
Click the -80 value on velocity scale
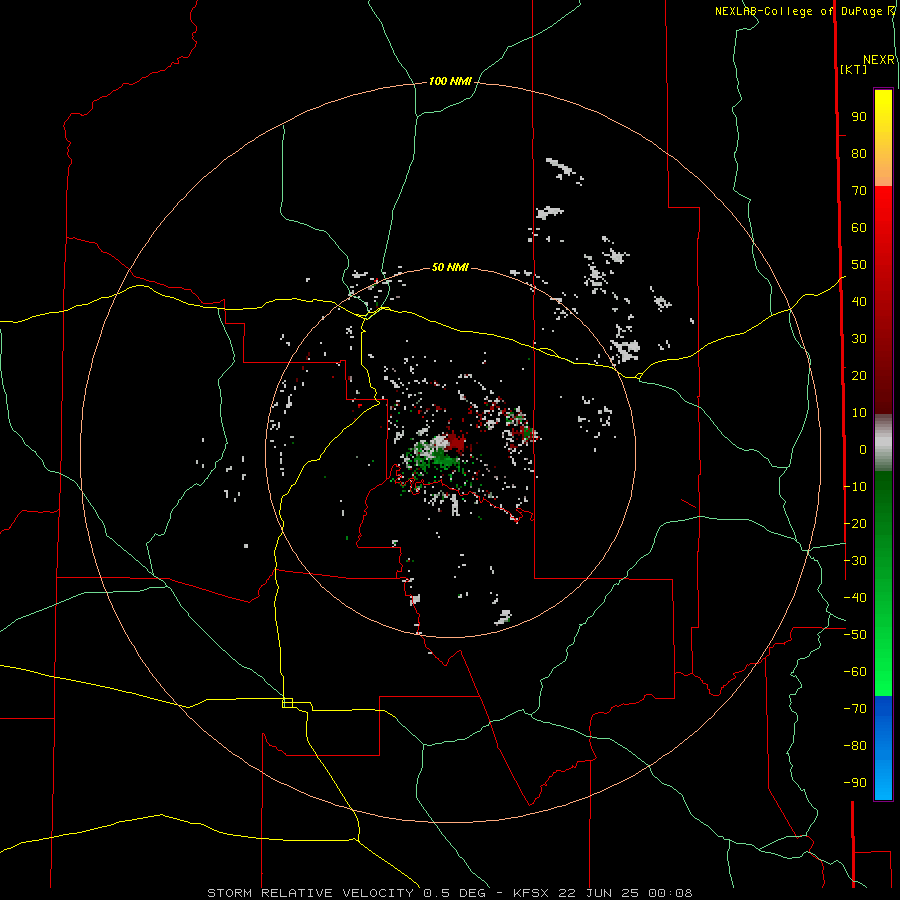[855, 746]
